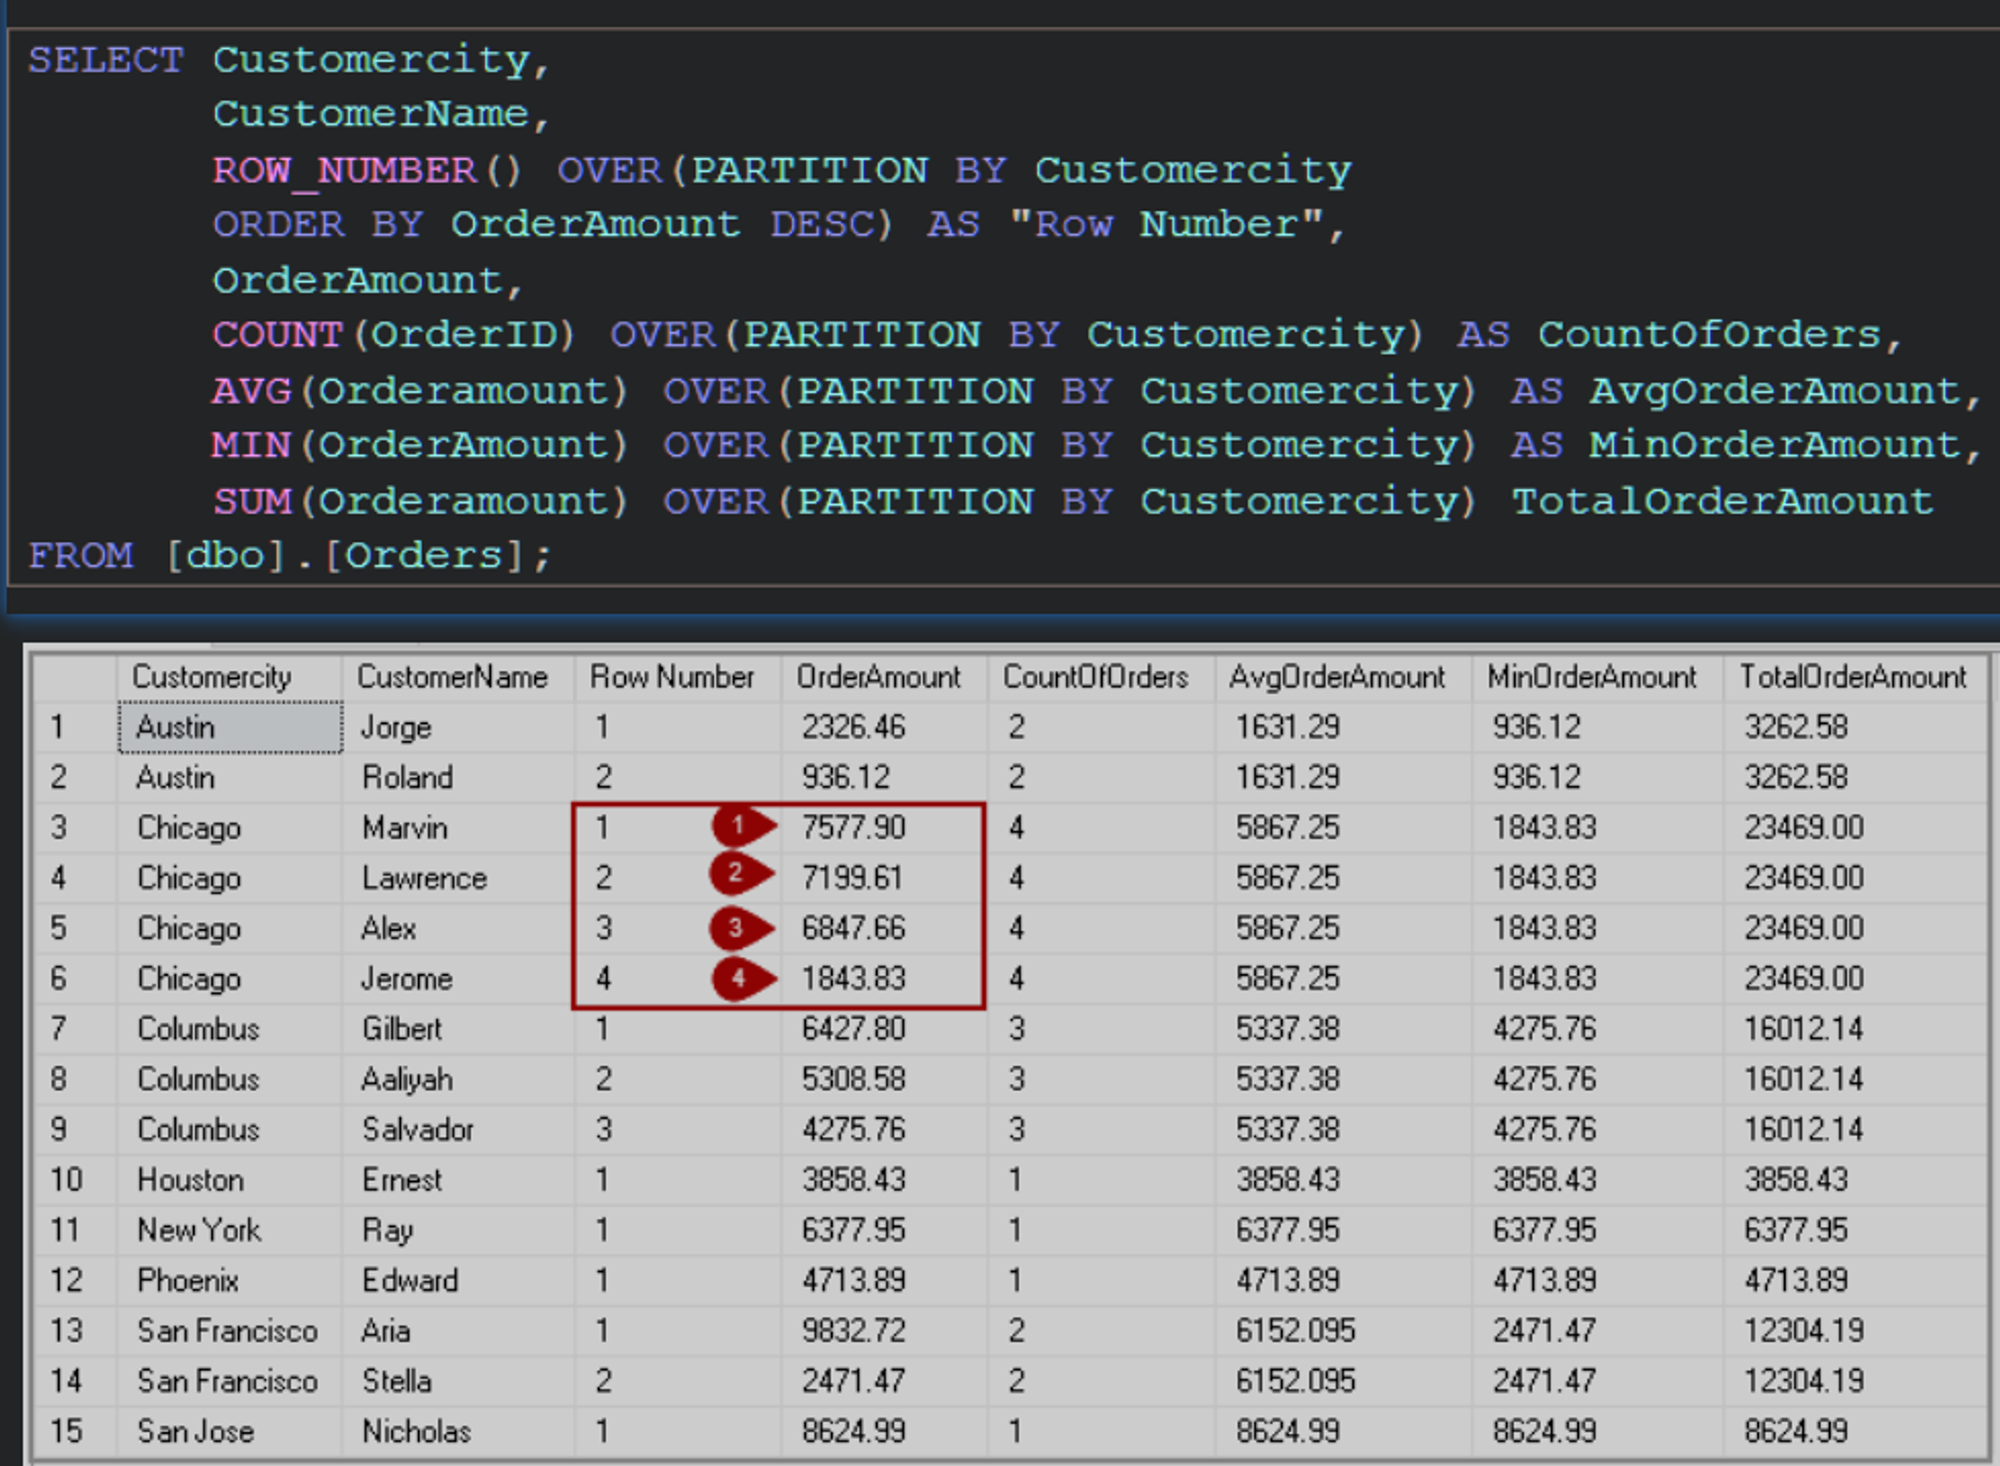Click the Ernest customer name cell

click(x=458, y=1180)
